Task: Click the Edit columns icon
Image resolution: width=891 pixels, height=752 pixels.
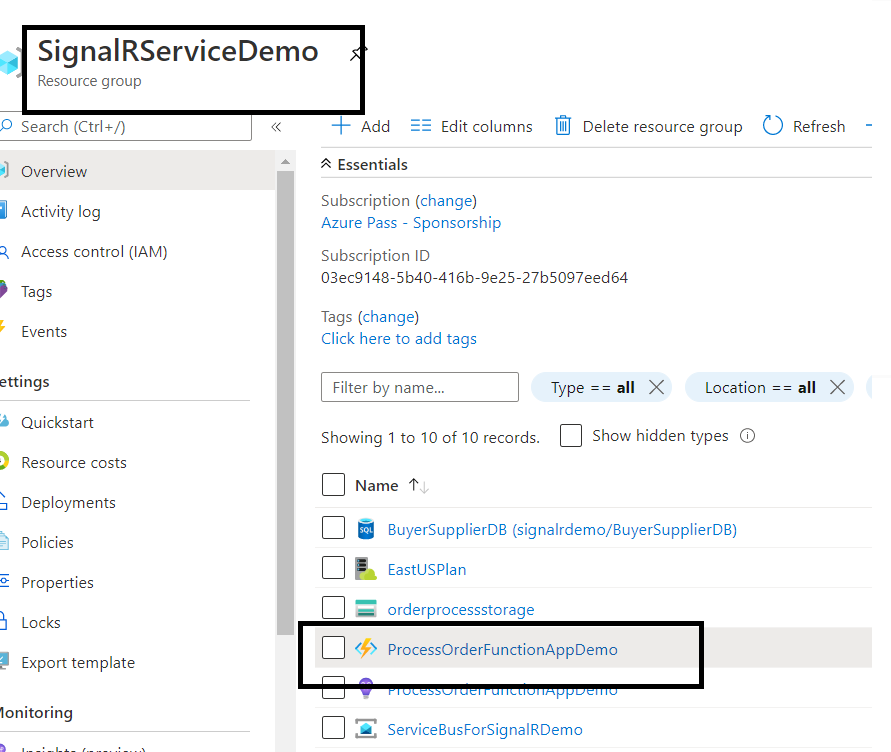Action: pyautogui.click(x=421, y=126)
